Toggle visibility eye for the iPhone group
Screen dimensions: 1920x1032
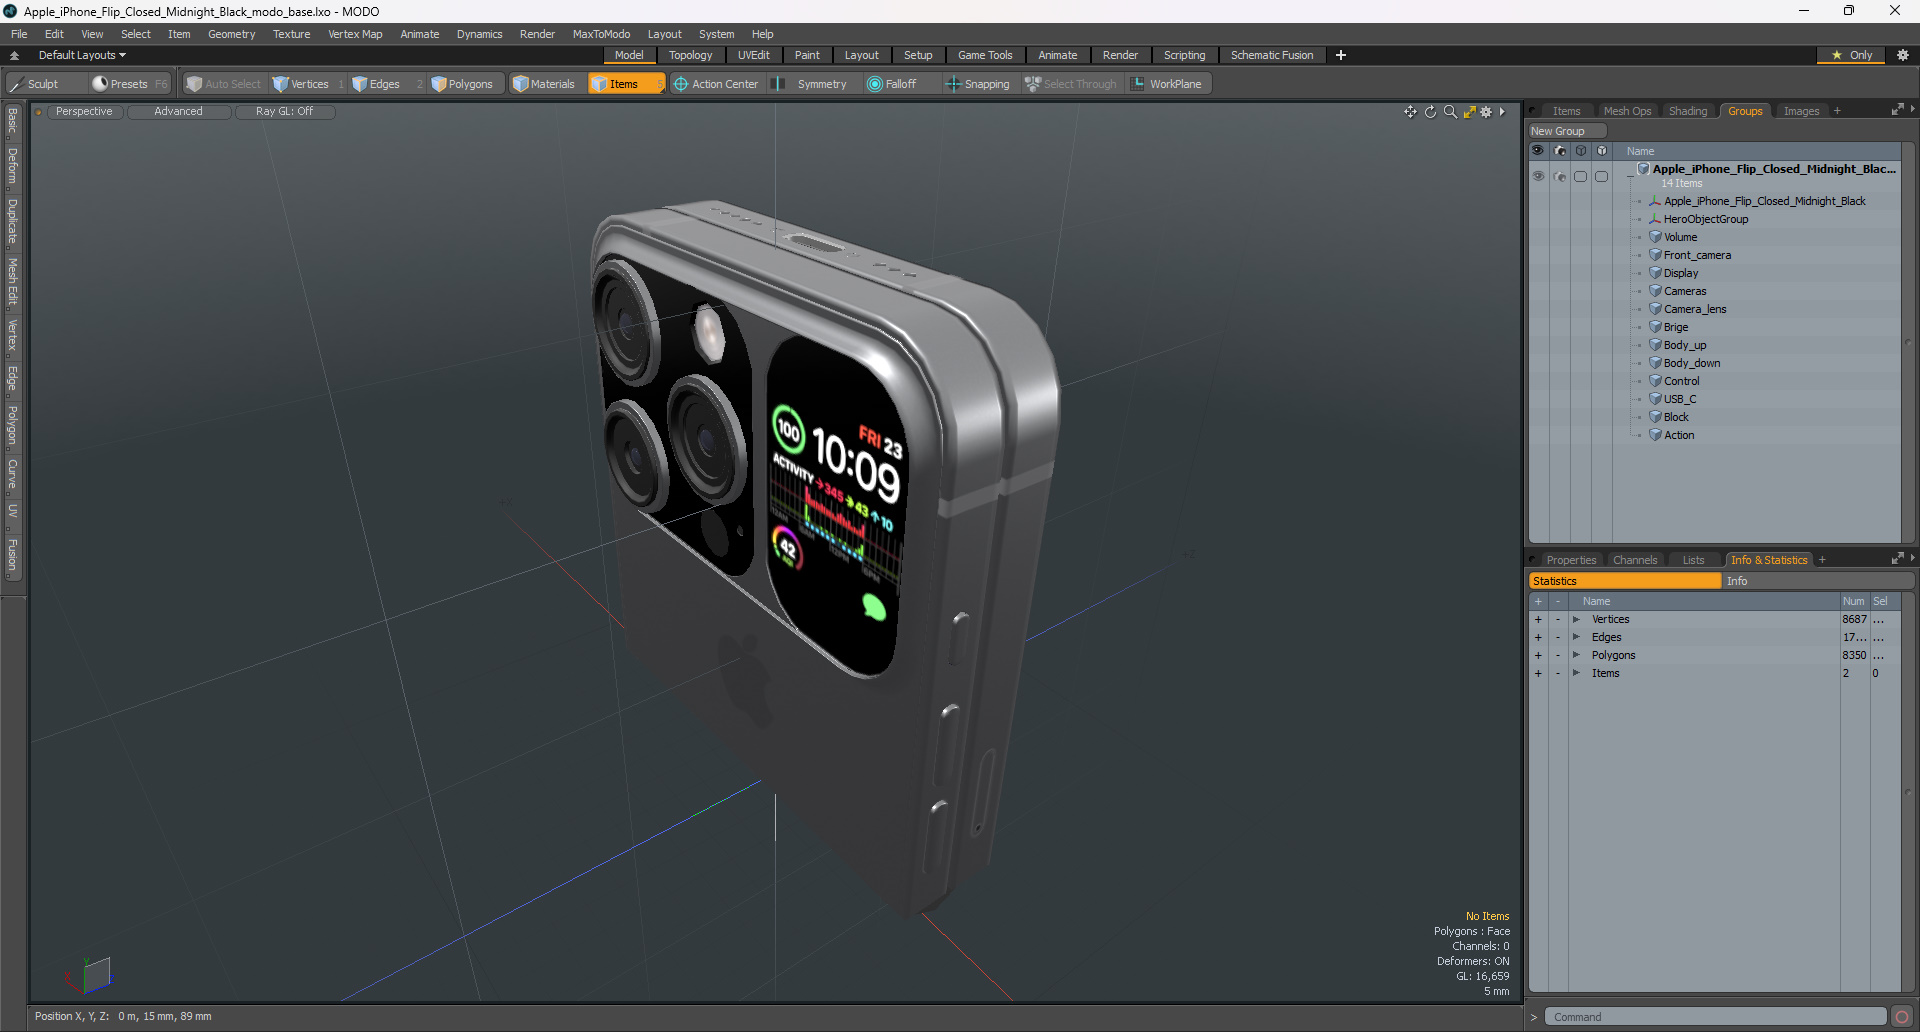pos(1538,176)
